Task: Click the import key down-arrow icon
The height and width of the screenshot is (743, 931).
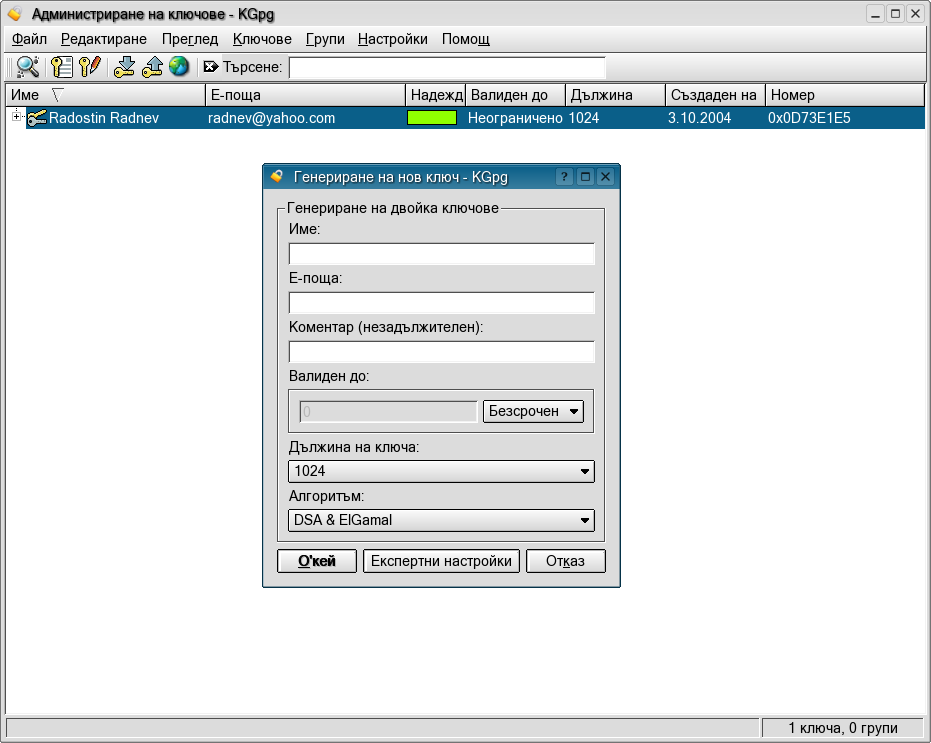Action: (x=124, y=67)
